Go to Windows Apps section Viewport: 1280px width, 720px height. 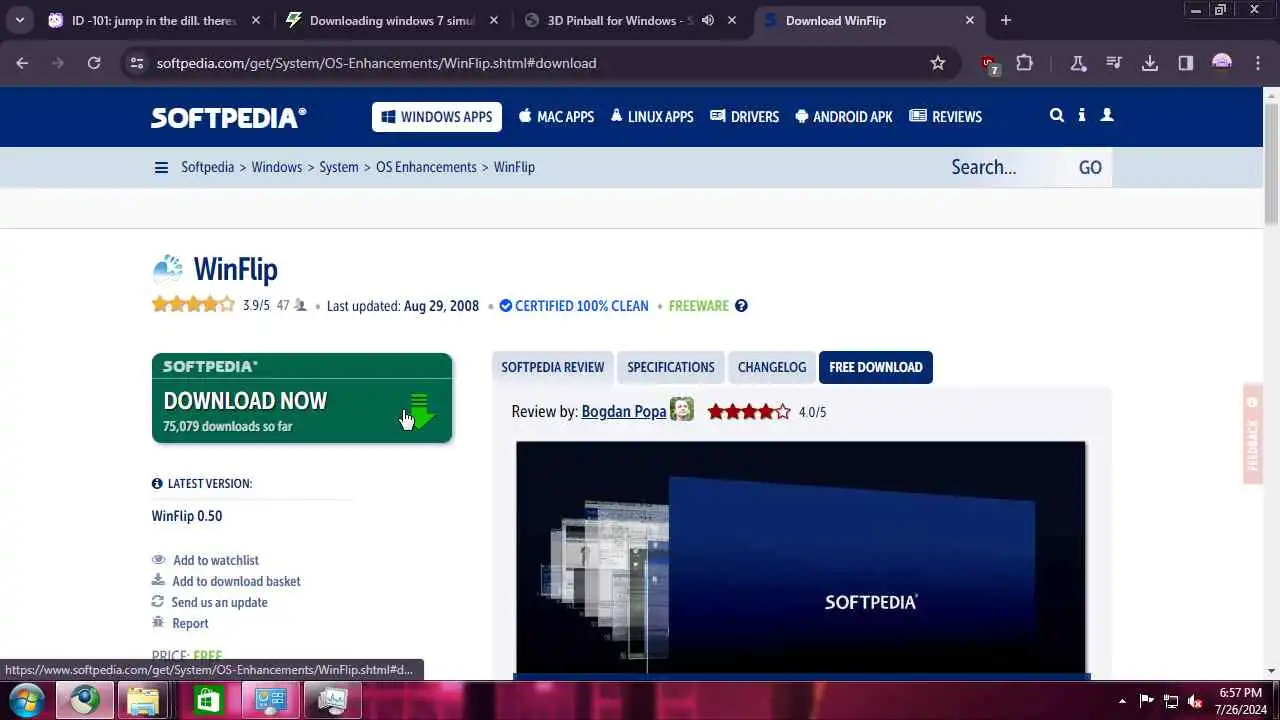pyautogui.click(x=437, y=117)
